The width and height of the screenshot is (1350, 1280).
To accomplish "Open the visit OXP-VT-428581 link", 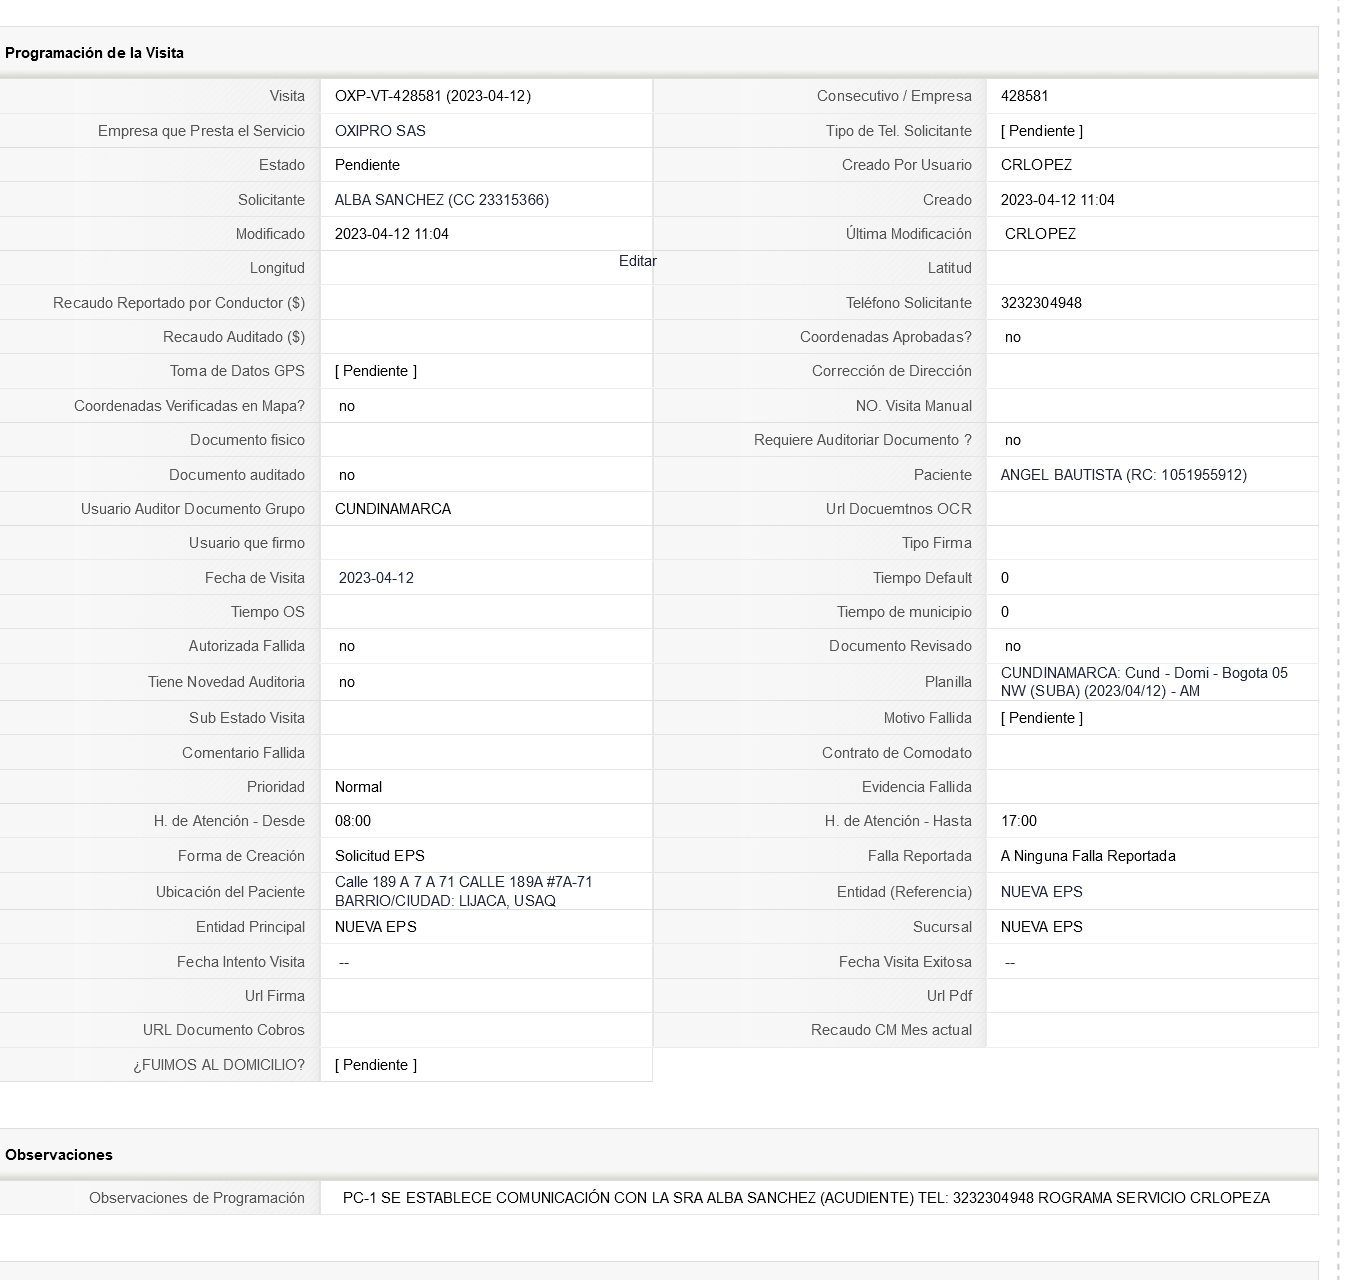I will click(x=432, y=96).
